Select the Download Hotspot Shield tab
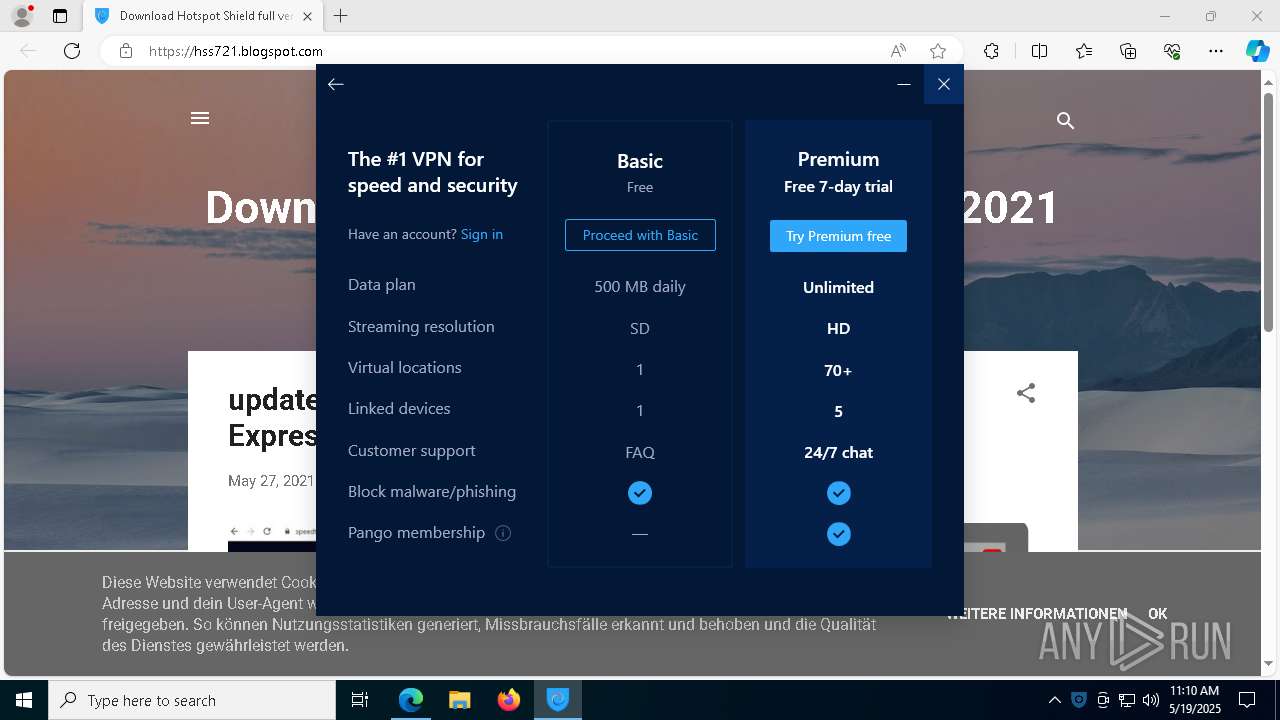 click(x=202, y=16)
